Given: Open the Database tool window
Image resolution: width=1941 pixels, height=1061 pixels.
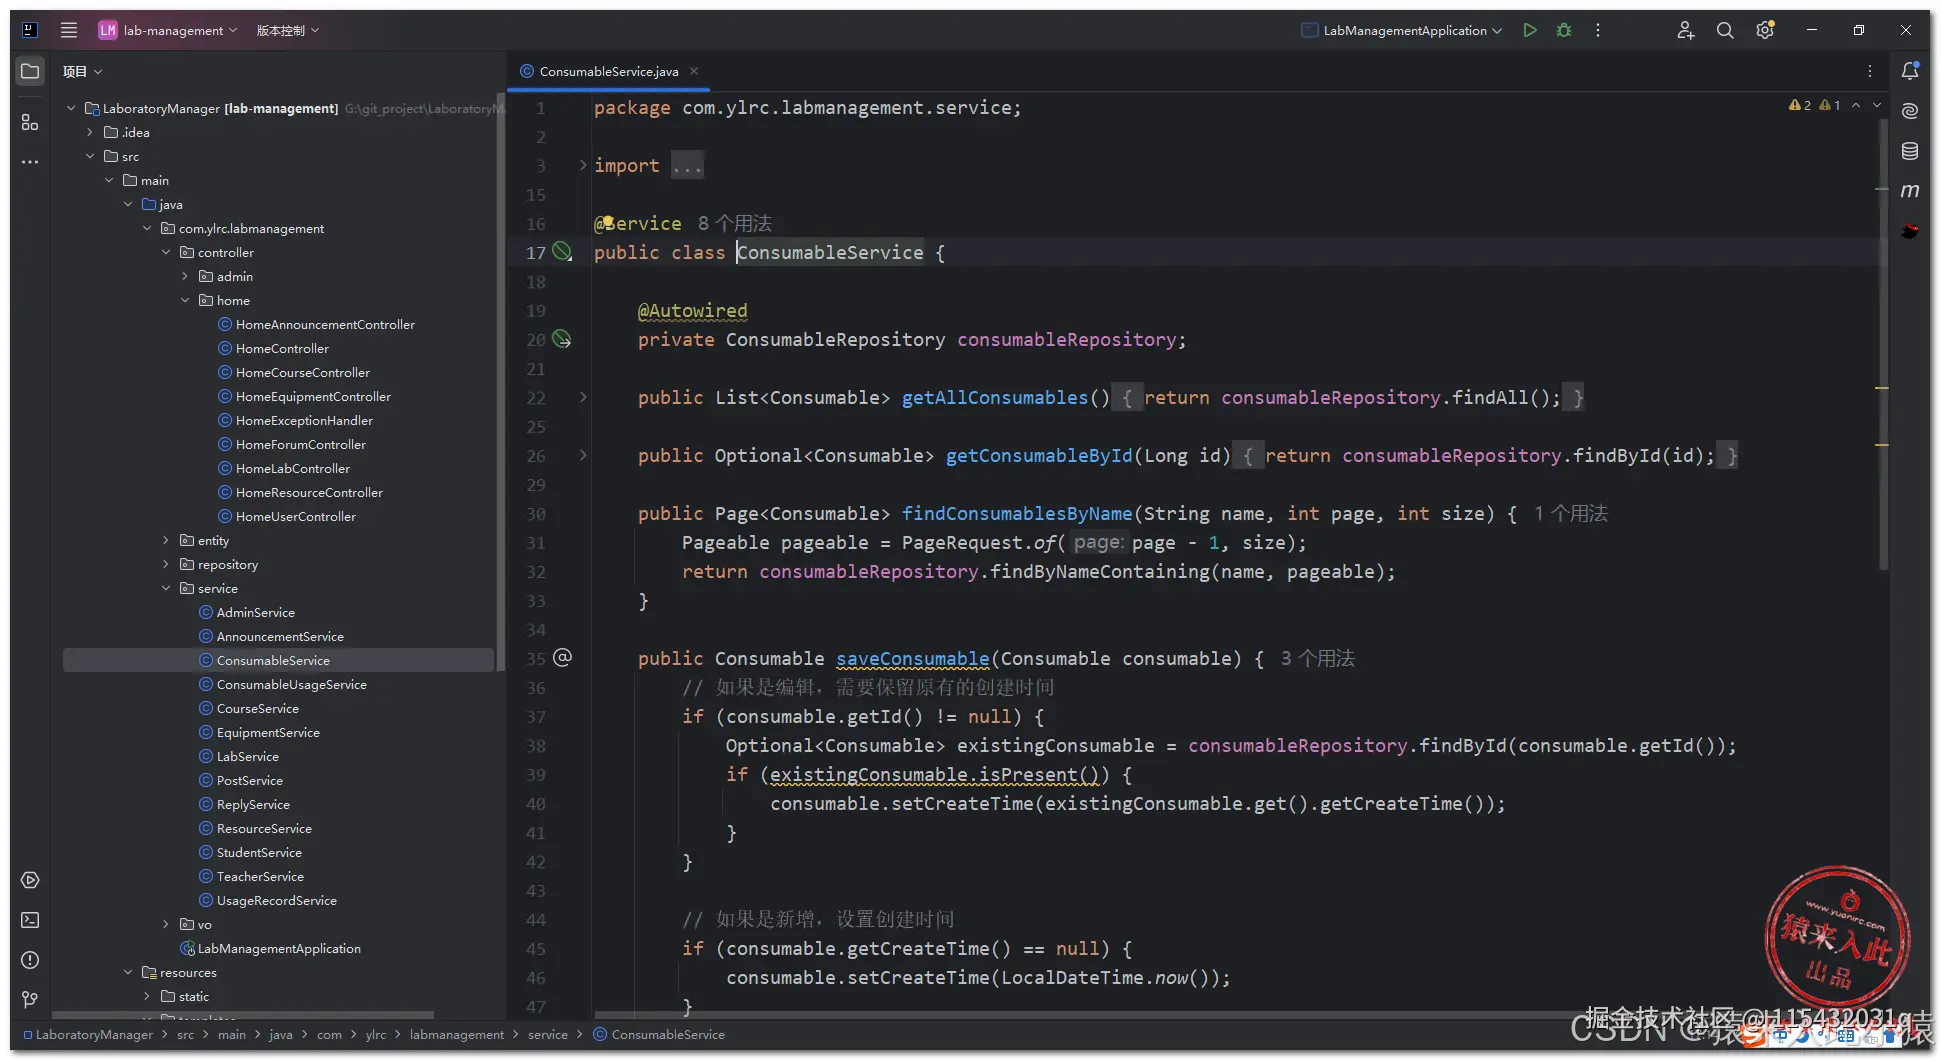Looking at the screenshot, I should pos(1910,151).
